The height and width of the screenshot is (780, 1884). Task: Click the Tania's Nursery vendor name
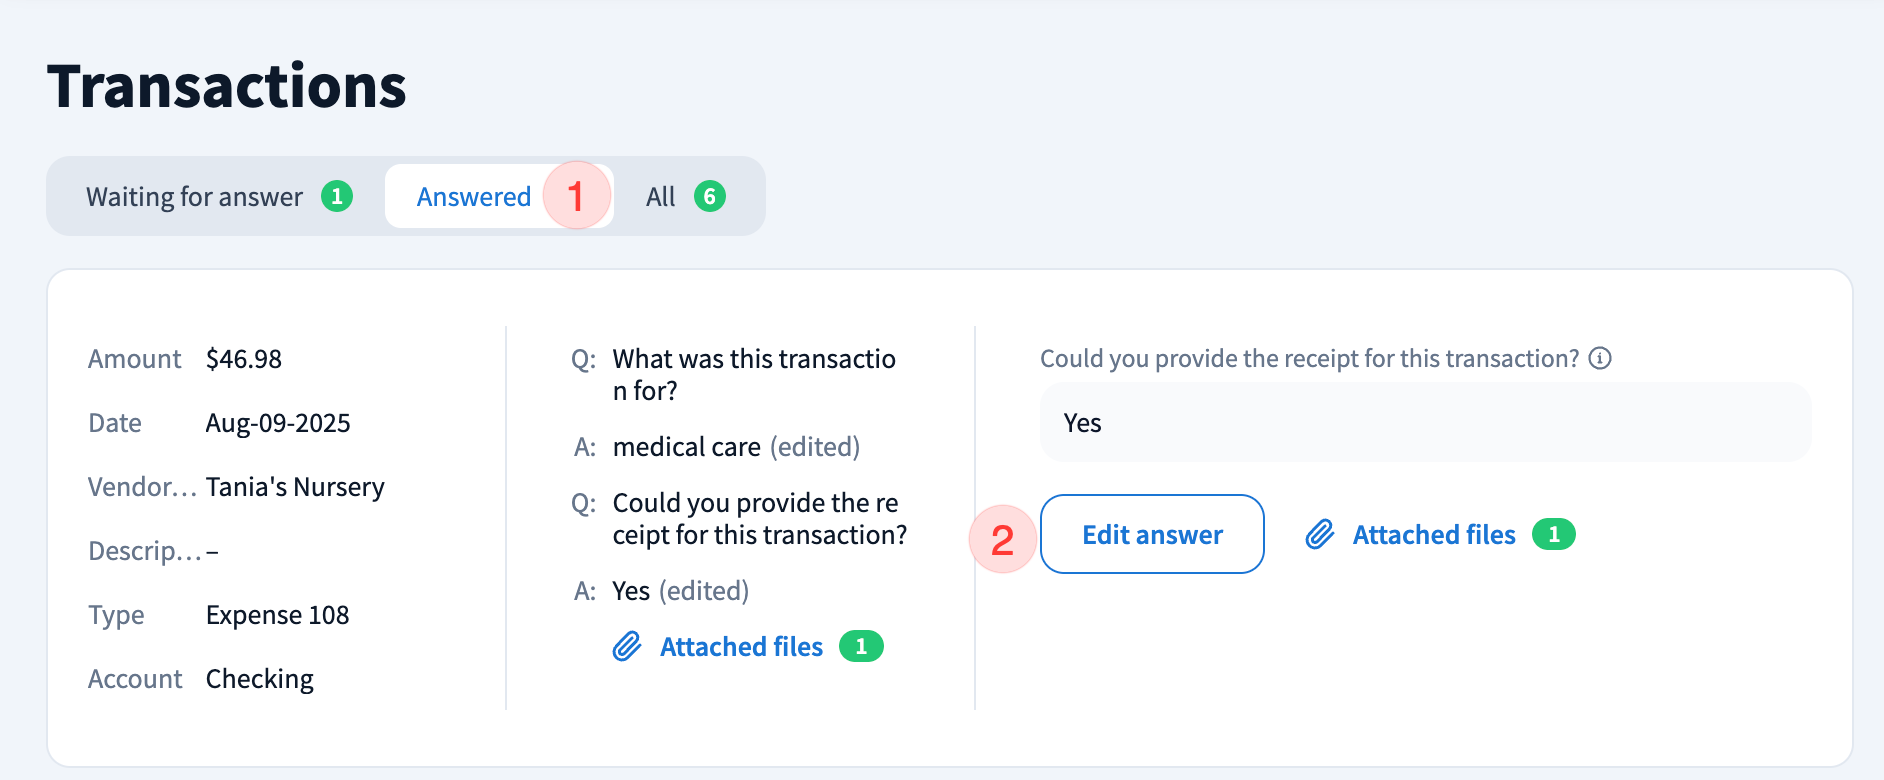(x=295, y=487)
